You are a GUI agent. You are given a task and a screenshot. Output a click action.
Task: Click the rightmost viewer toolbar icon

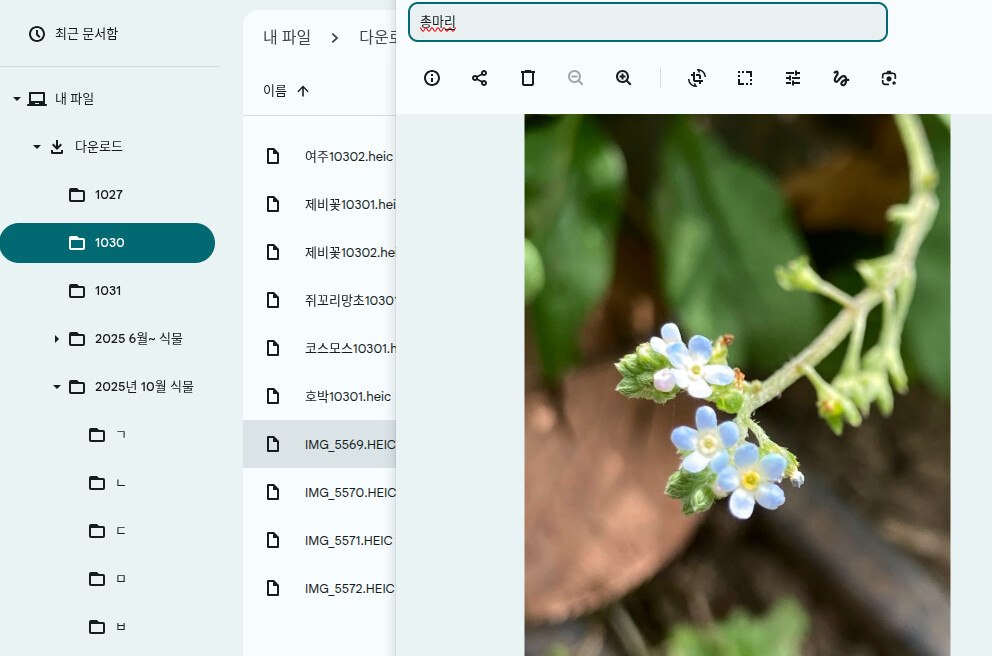point(889,78)
